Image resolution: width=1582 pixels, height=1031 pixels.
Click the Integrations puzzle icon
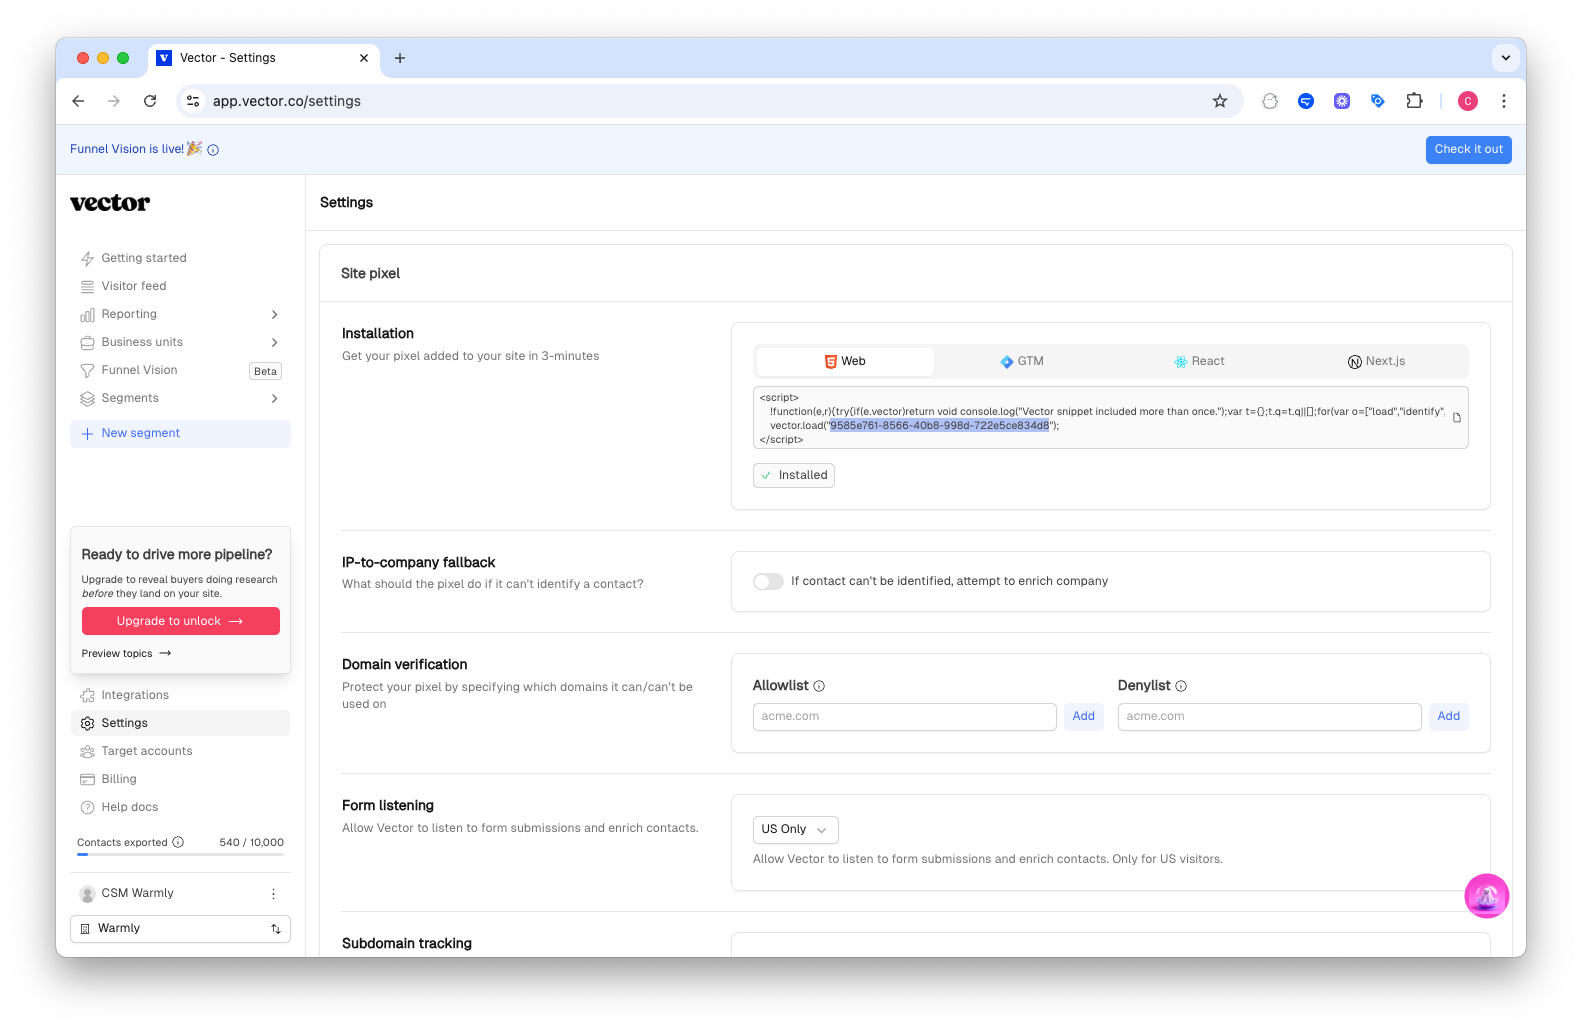[x=87, y=695]
